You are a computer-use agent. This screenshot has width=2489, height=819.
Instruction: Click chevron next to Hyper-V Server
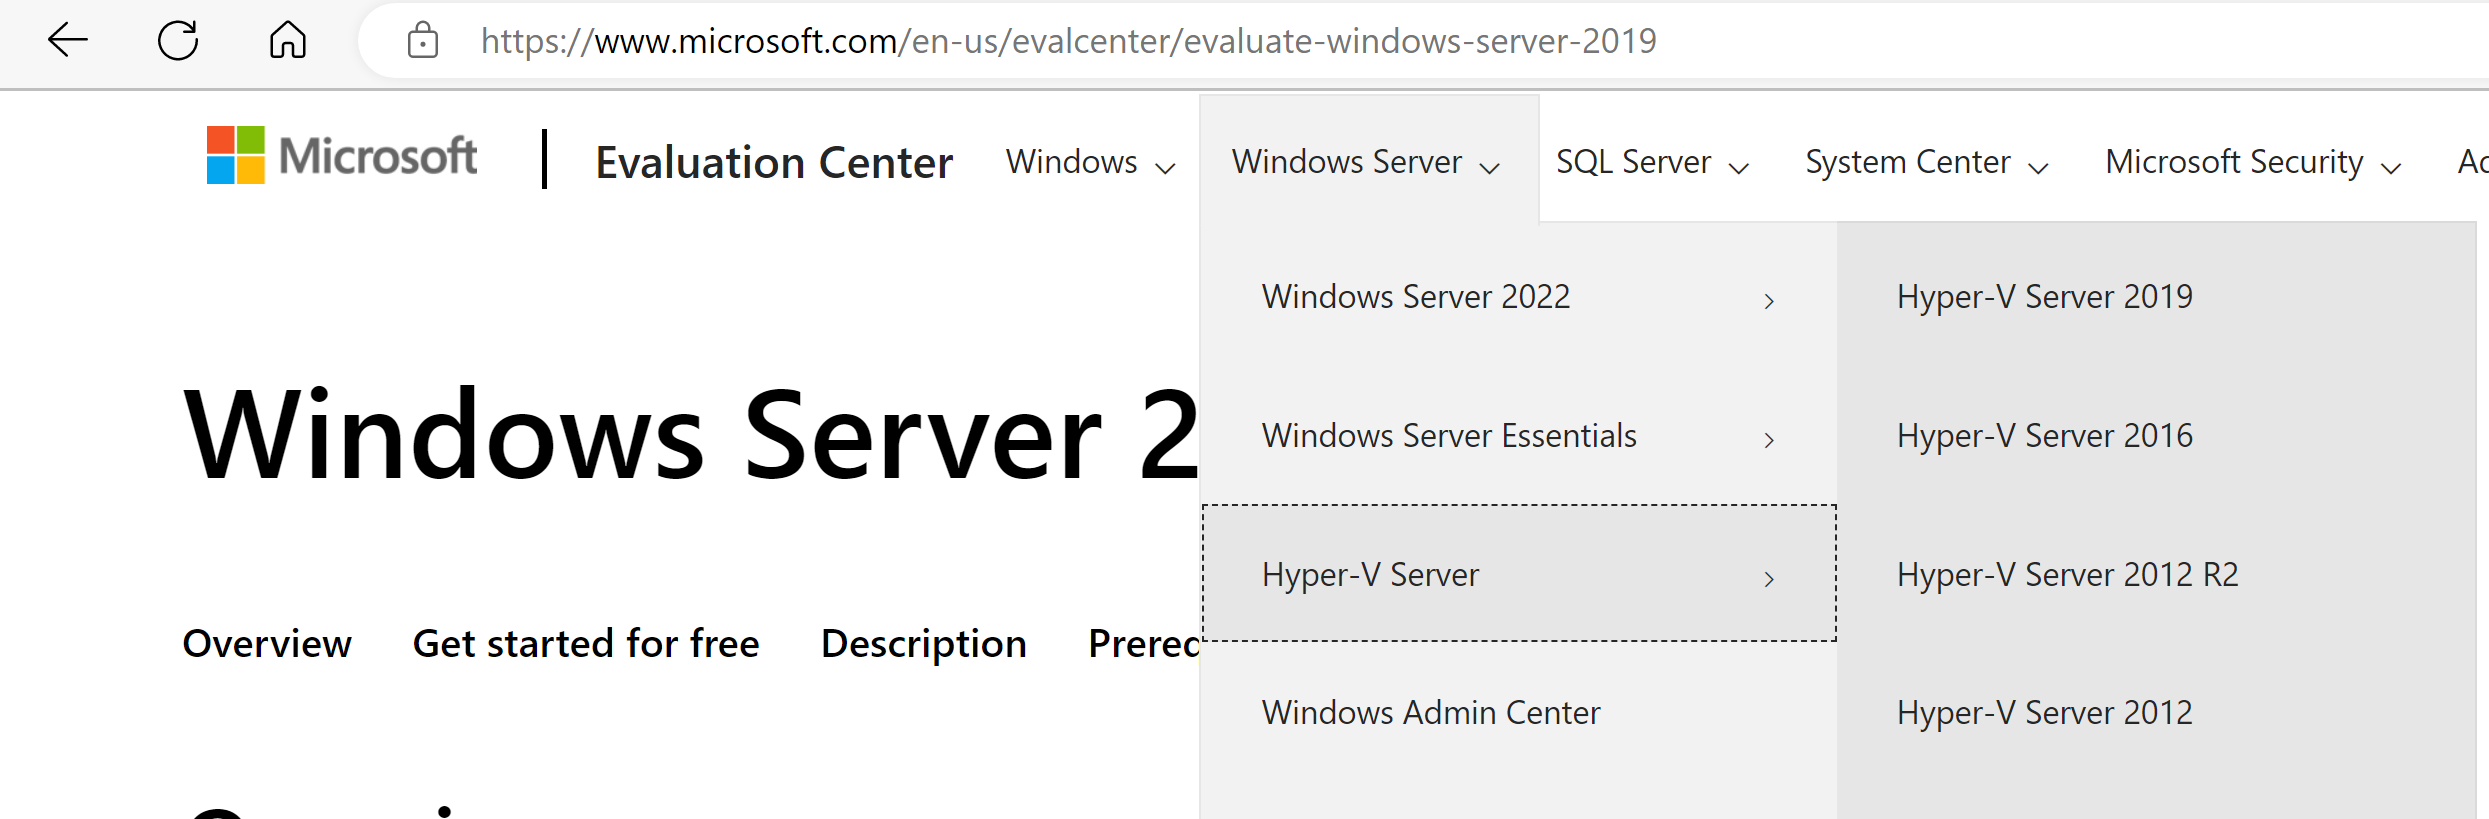(x=1769, y=578)
